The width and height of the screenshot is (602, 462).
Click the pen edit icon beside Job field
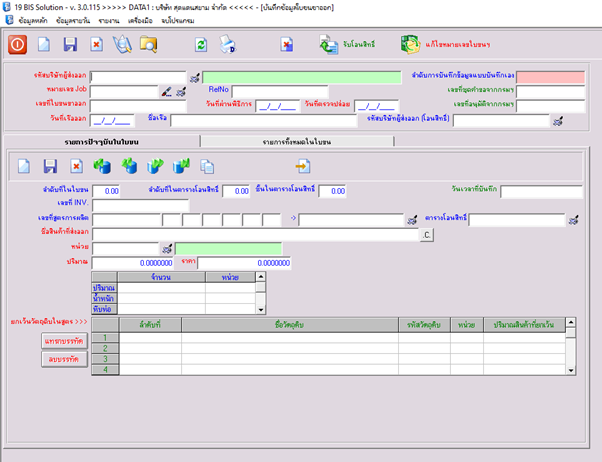click(166, 92)
